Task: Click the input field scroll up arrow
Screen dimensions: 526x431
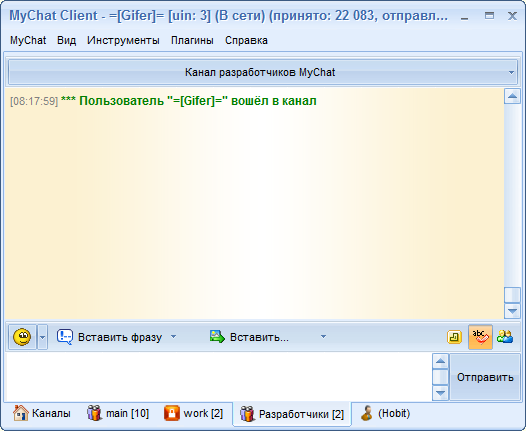Action: pyautogui.click(x=440, y=361)
